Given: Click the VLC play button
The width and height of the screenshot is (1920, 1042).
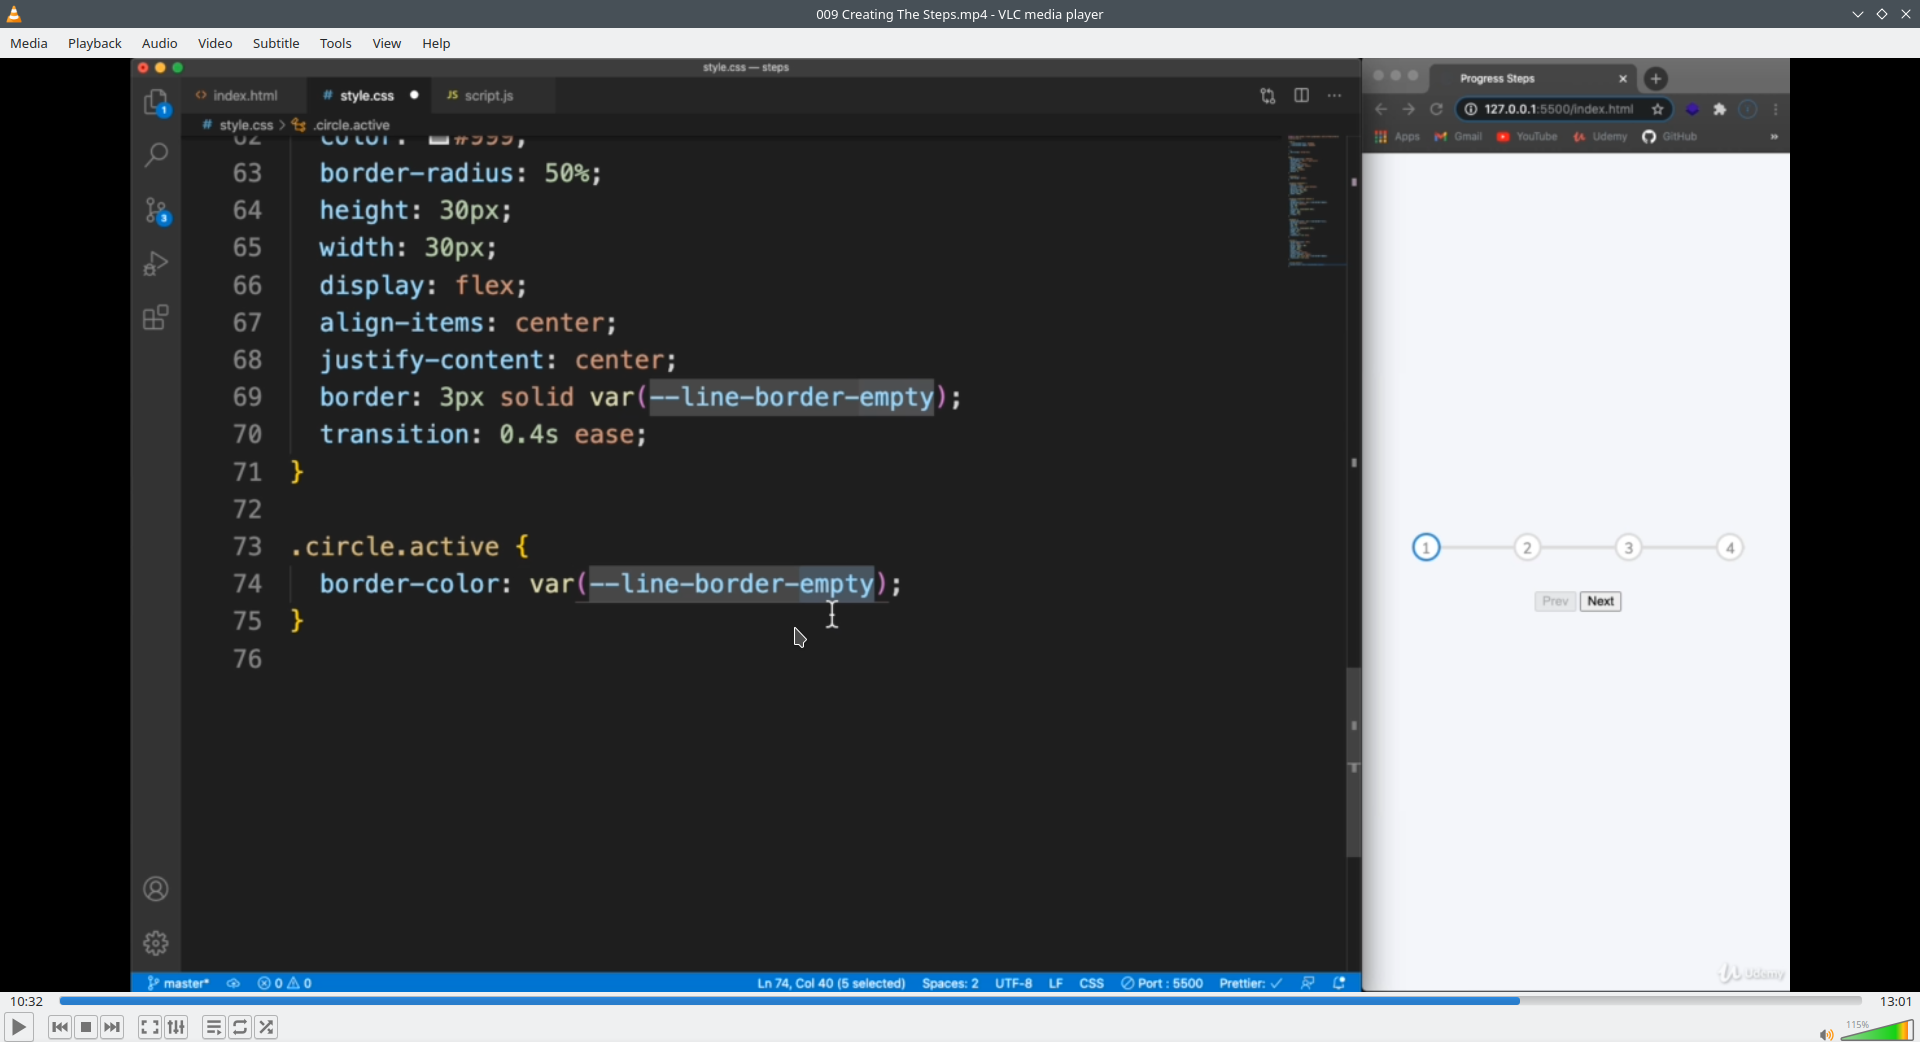Looking at the screenshot, I should point(18,1027).
